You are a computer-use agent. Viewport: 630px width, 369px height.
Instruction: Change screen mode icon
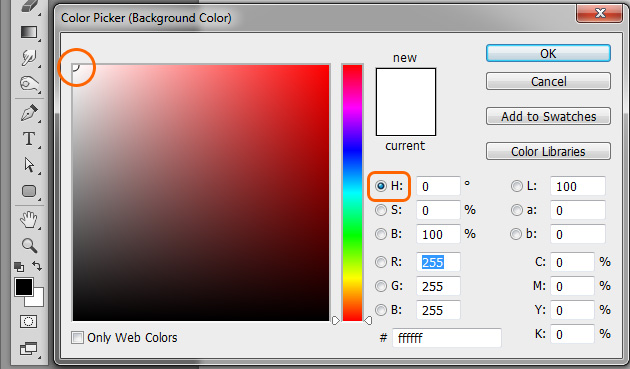29,348
